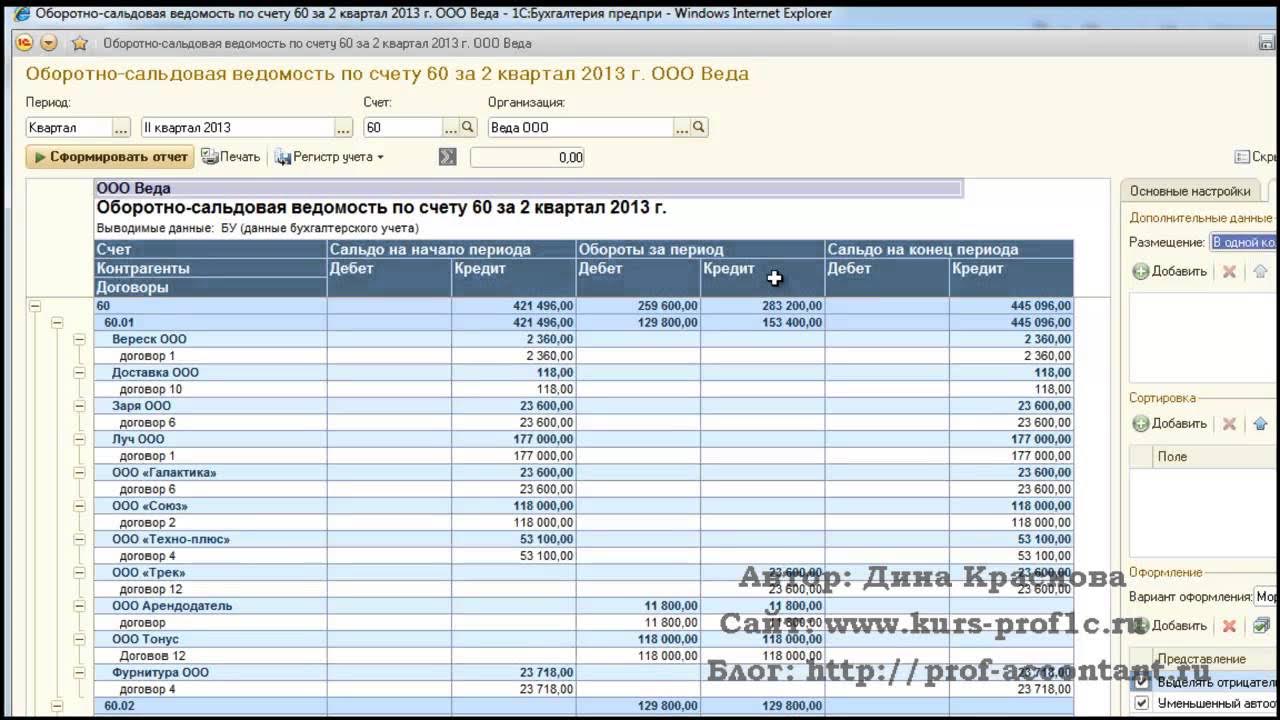Click the favorites star icon
The width and height of the screenshot is (1280, 720).
(x=80, y=43)
